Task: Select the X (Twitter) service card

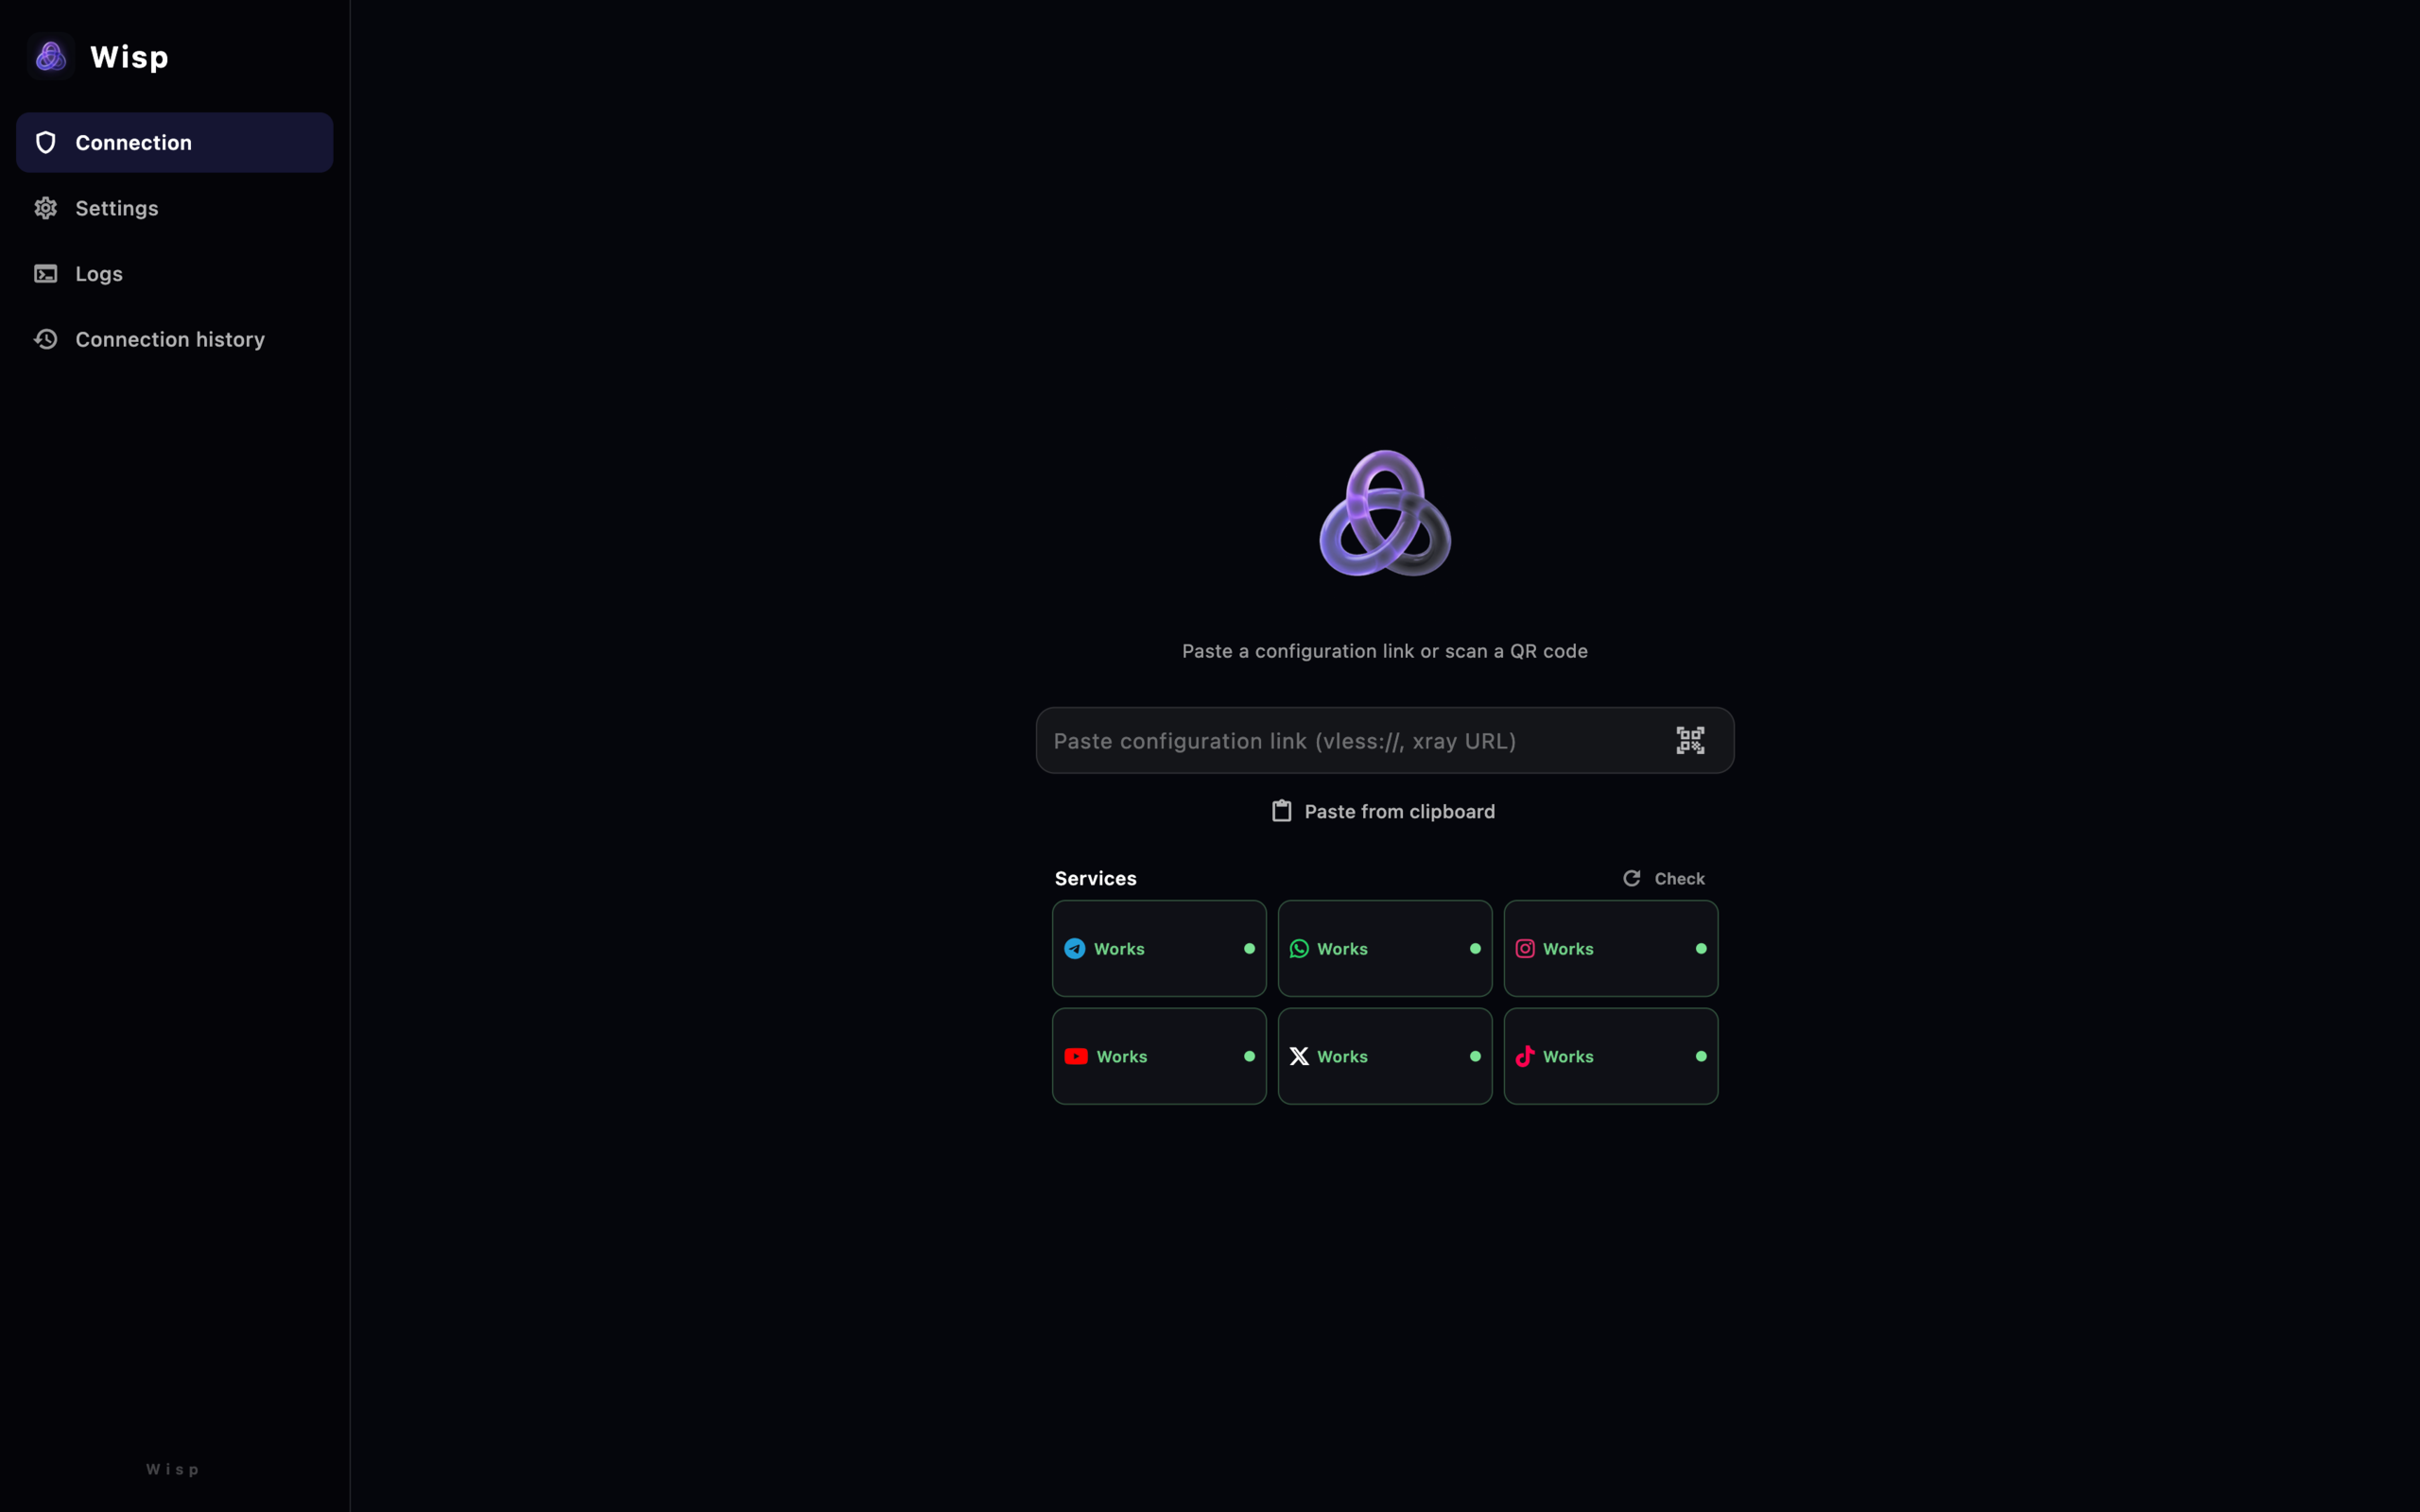Action: coord(1385,1056)
